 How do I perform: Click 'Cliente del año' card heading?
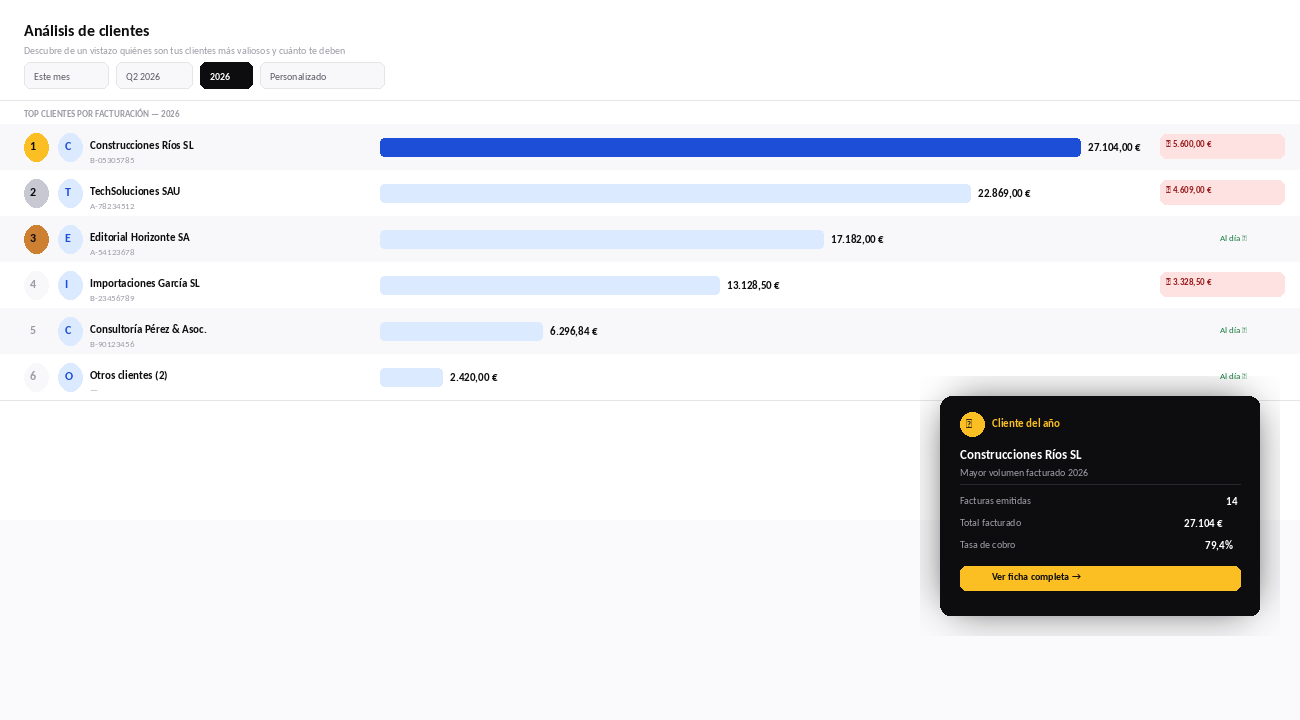(x=1025, y=424)
